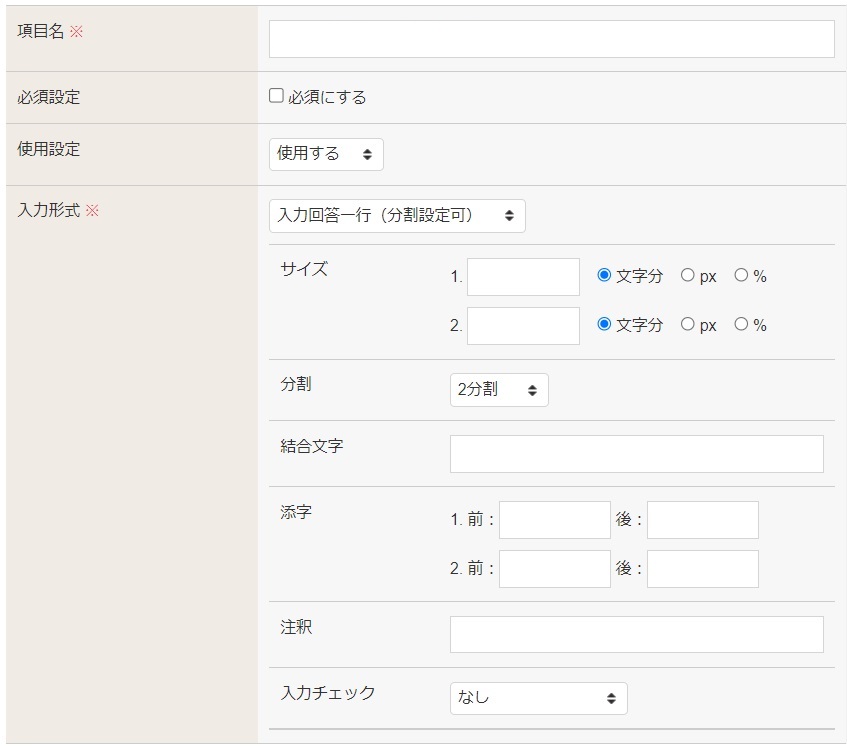Viewport: 847px width, 750px height.
Task: Click the 添字 row 2 後 field
Action: (x=702, y=569)
